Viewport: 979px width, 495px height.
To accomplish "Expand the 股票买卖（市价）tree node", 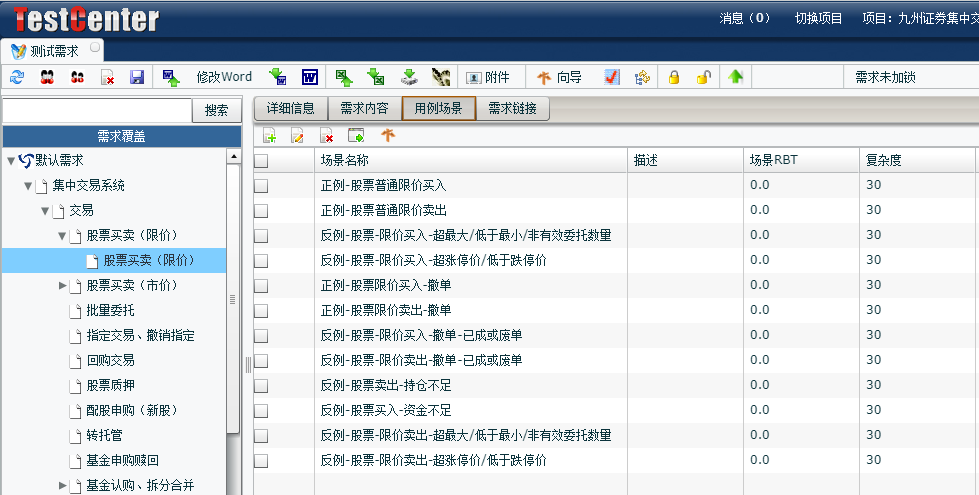I will 63,286.
